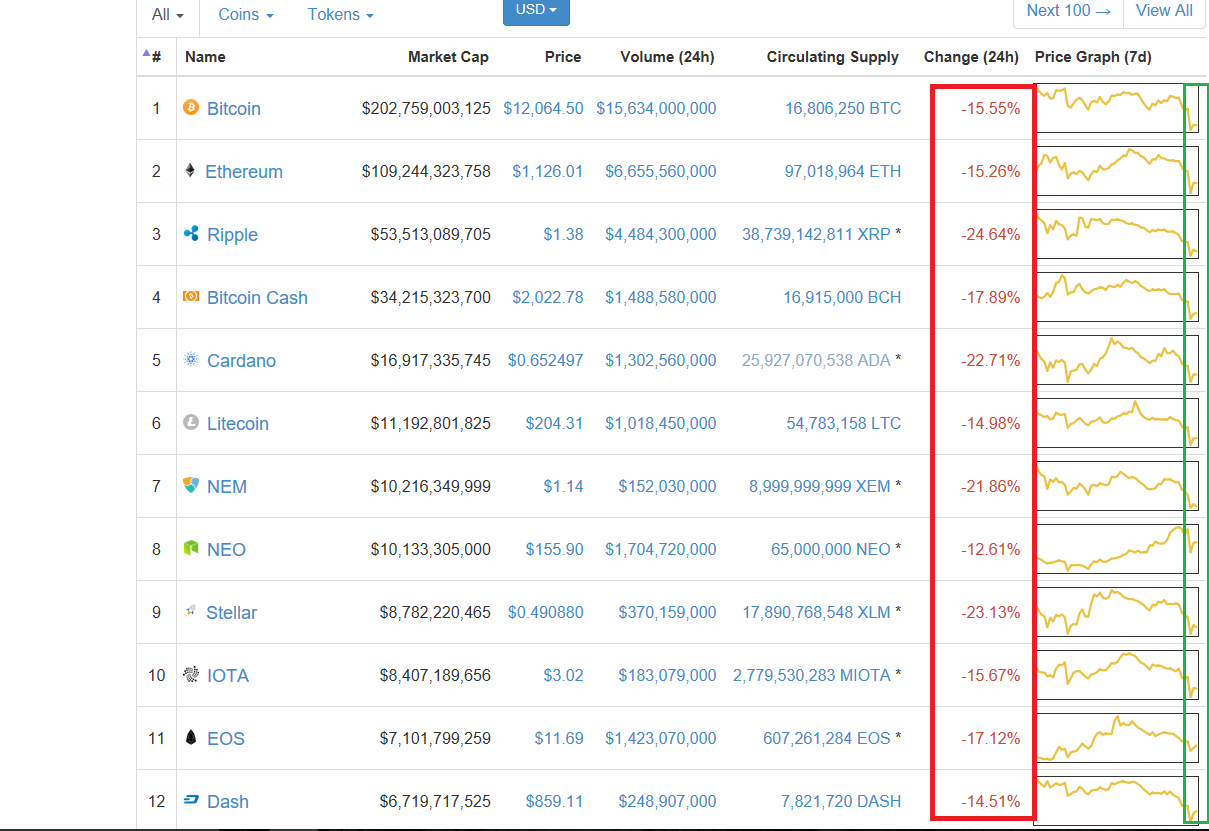Click Litecoin market cap $11,192,801,825
1209x831 pixels.
point(431,423)
